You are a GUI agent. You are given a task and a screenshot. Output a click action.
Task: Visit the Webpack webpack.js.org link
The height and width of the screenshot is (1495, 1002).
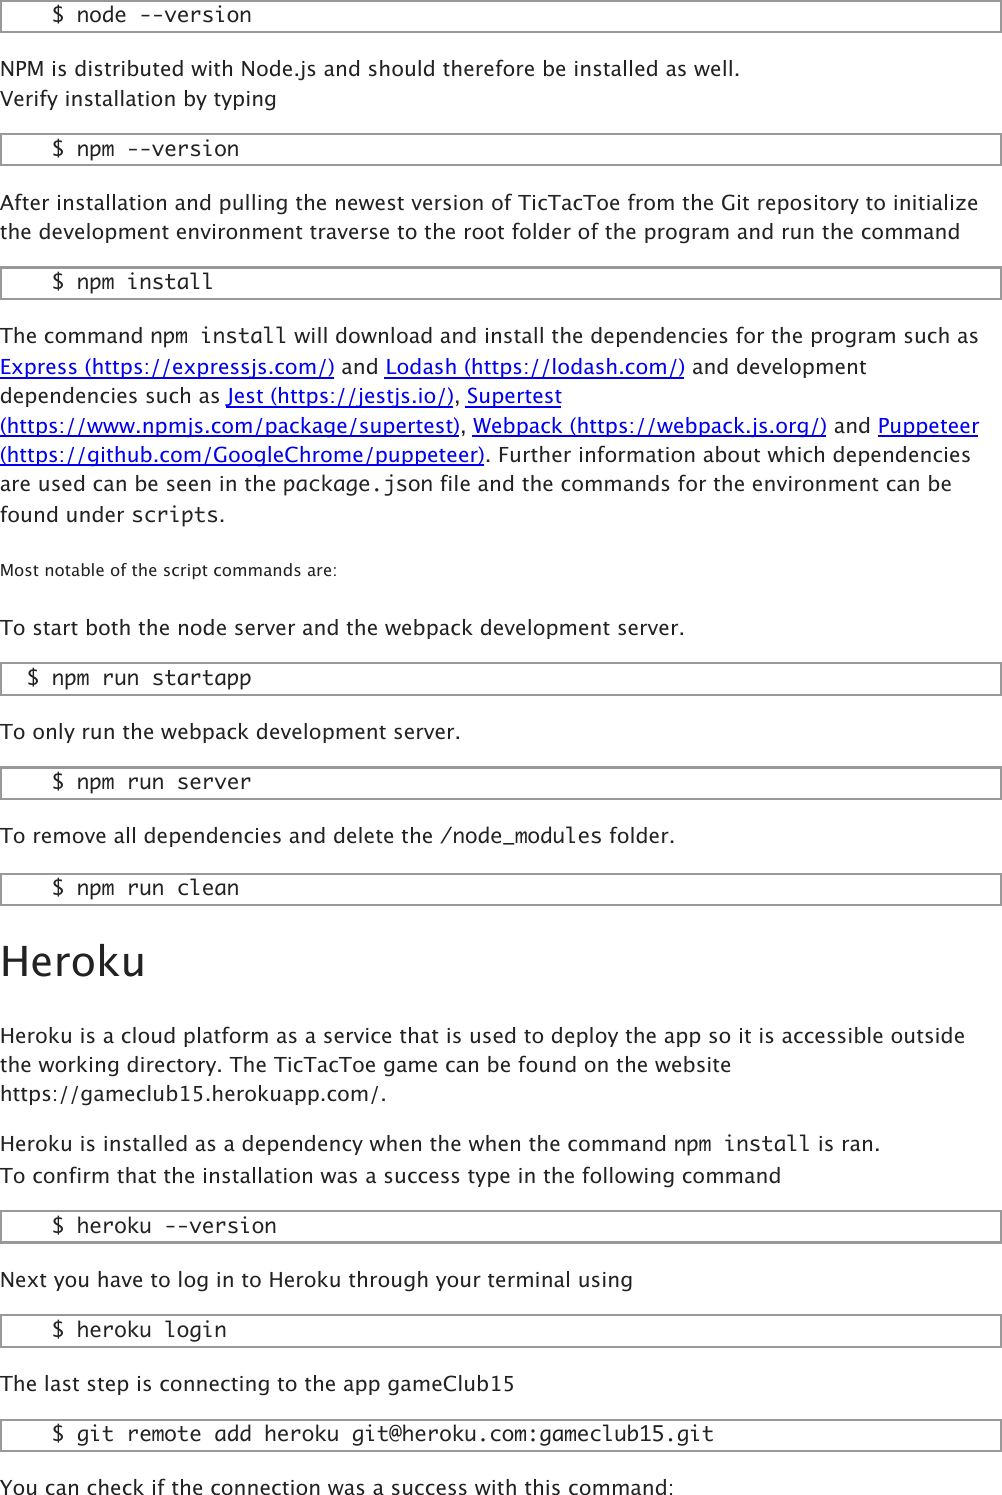pos(650,426)
